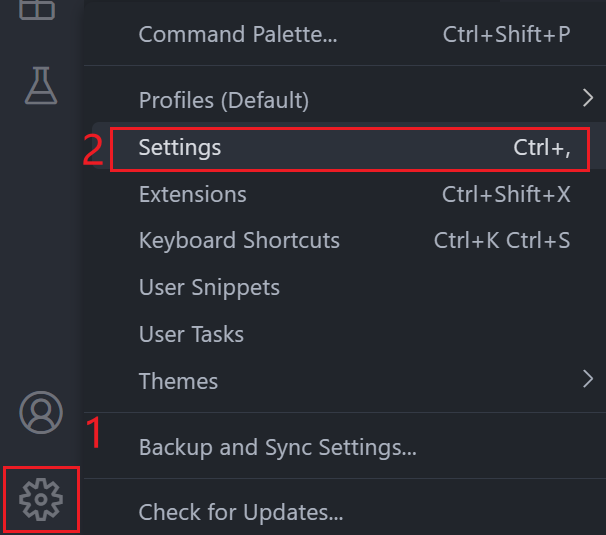Open the Themes submenu entry
Image resolution: width=606 pixels, height=535 pixels.
(x=178, y=381)
